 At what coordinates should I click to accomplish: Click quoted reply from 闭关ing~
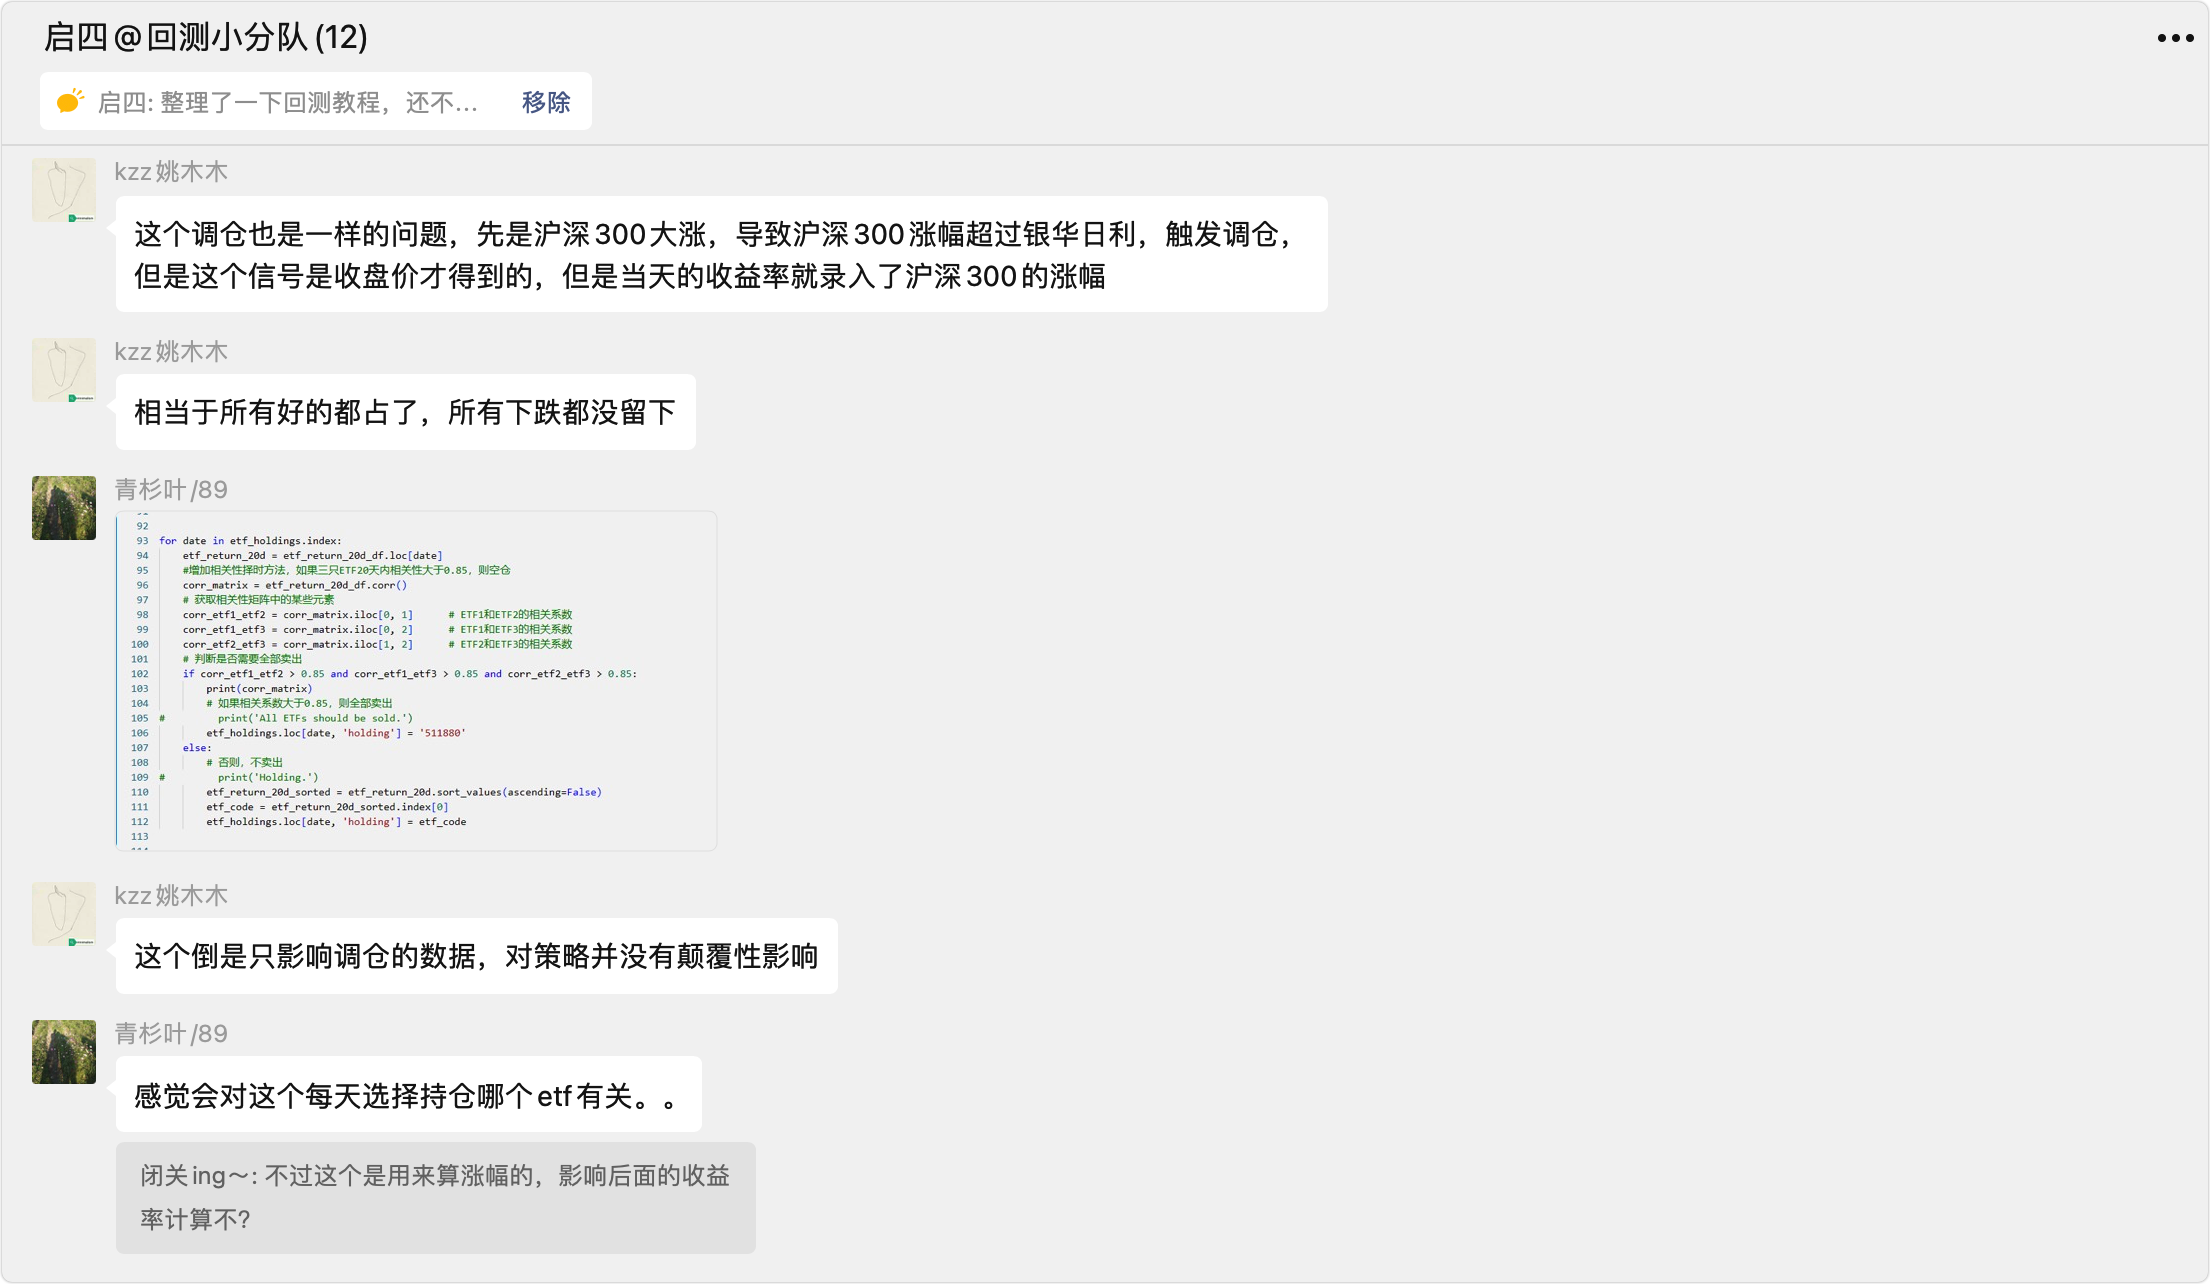(x=435, y=1197)
